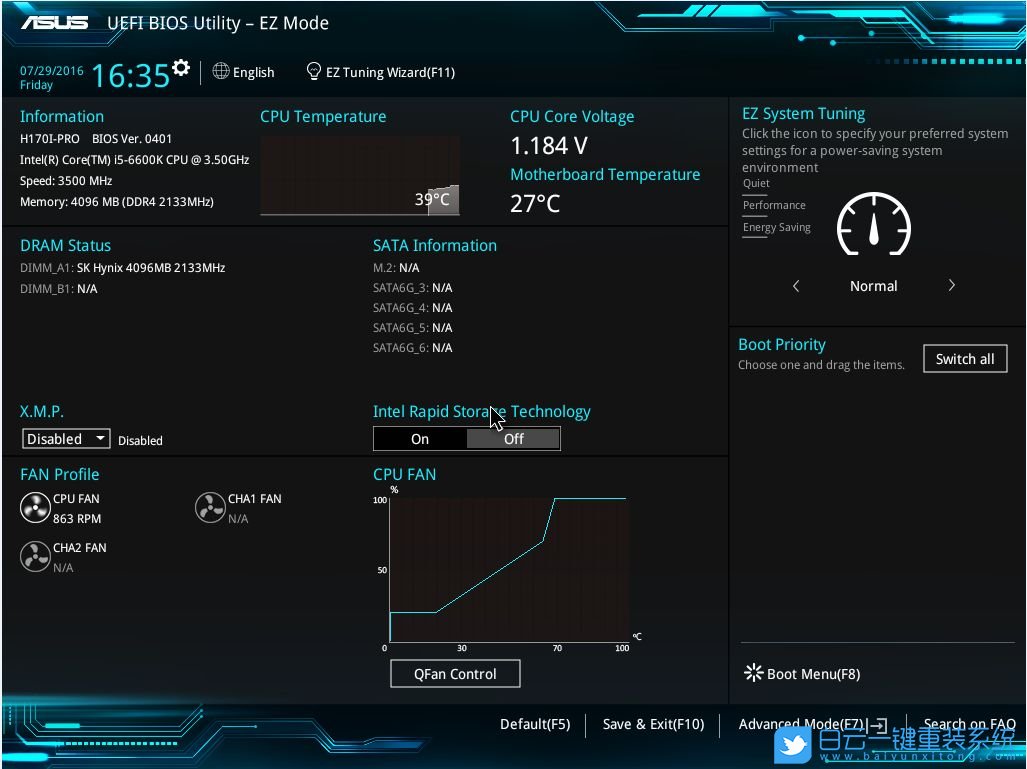Viewport: 1027px width, 769px height.
Task: Click the EZ Tuning Wizard lightbulb icon
Action: pyautogui.click(x=314, y=72)
